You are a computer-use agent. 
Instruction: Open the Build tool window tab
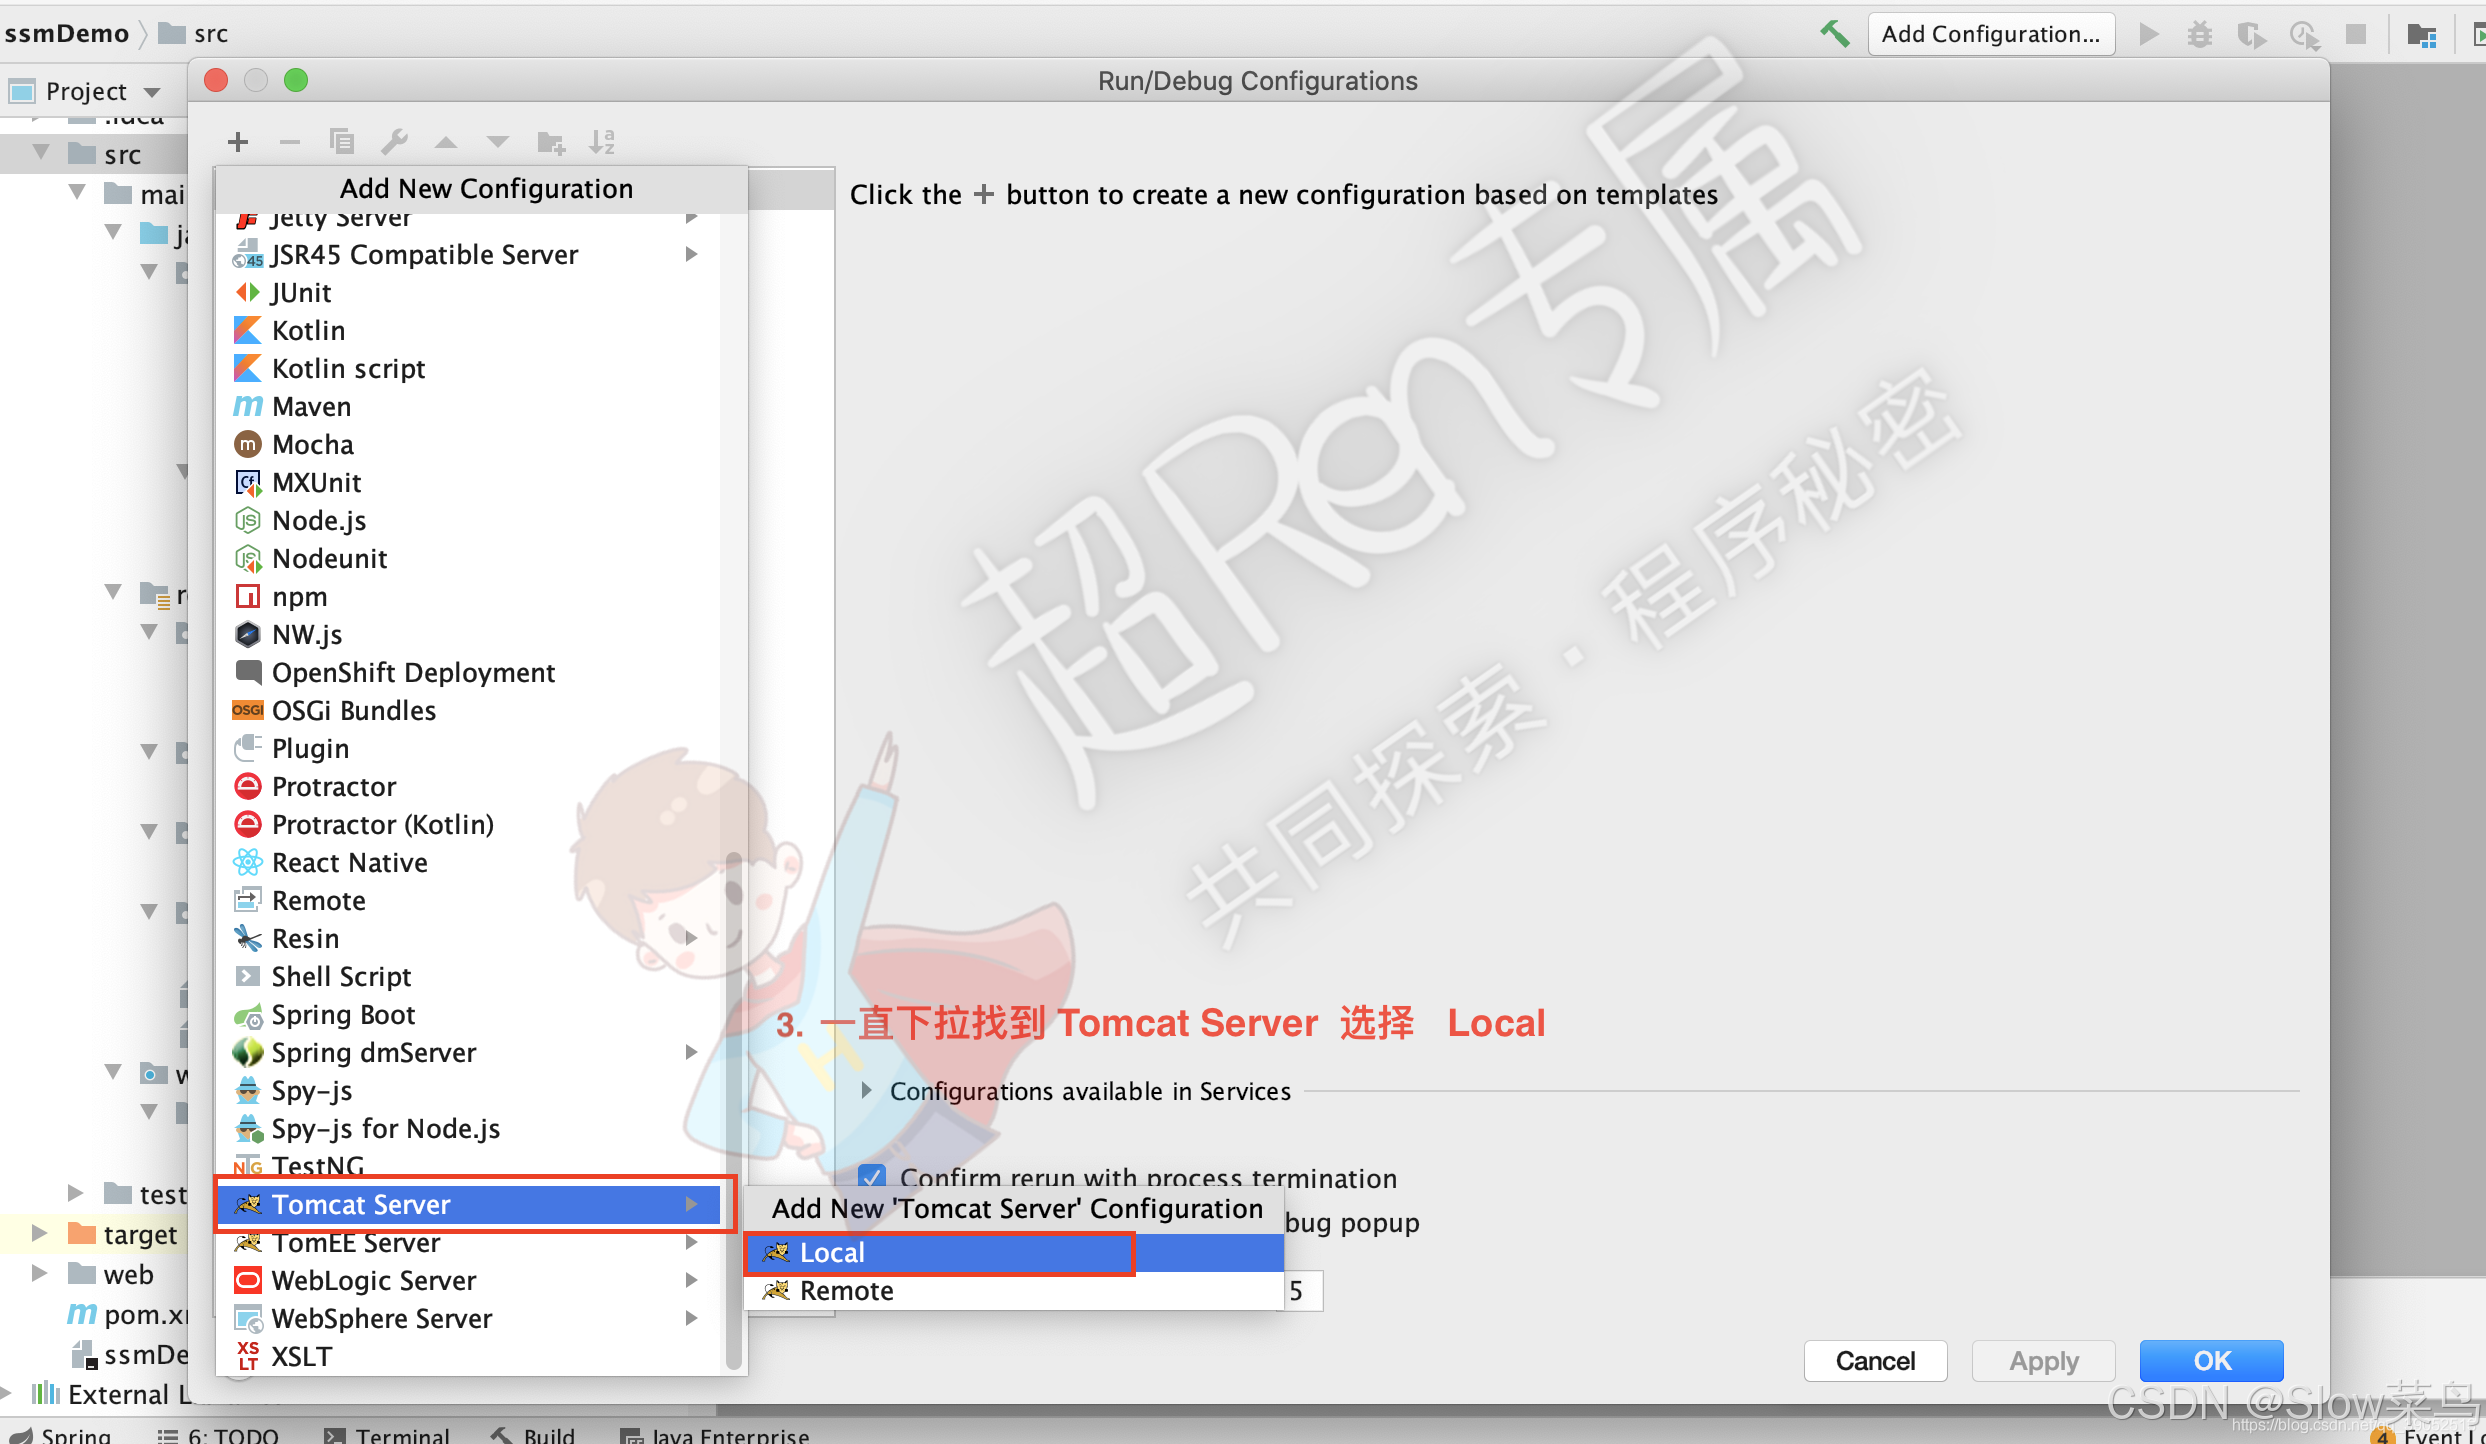533,1434
